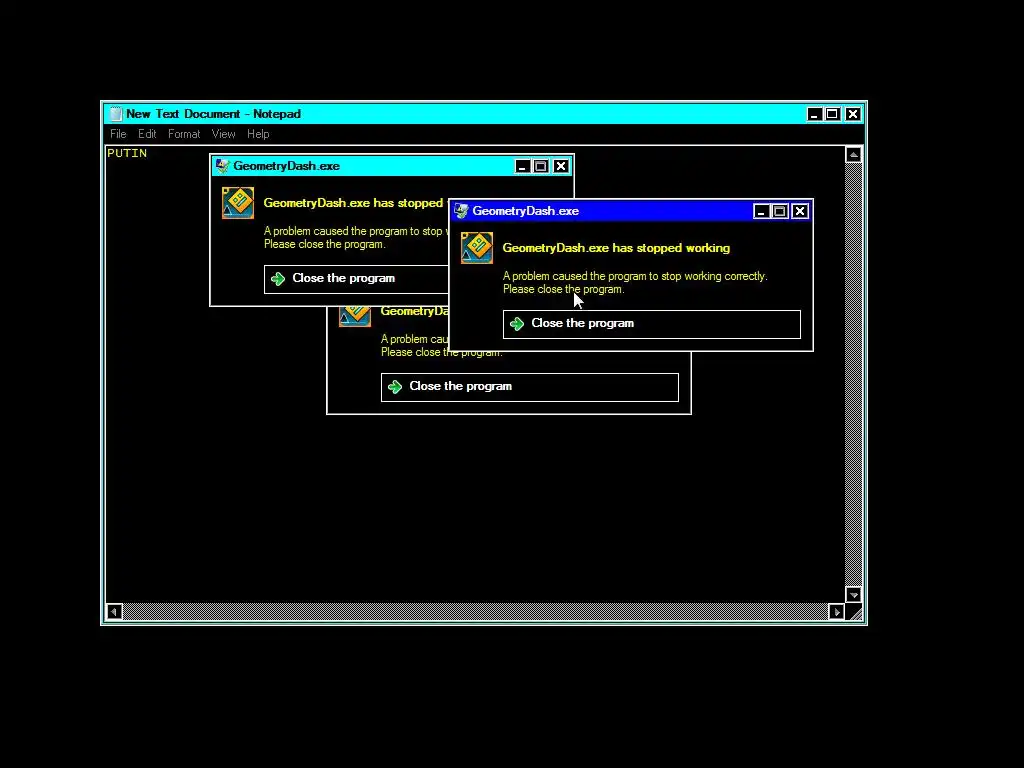Click Close the program in cyan-titled dialog
The width and height of the screenshot is (1024, 768).
click(357, 279)
